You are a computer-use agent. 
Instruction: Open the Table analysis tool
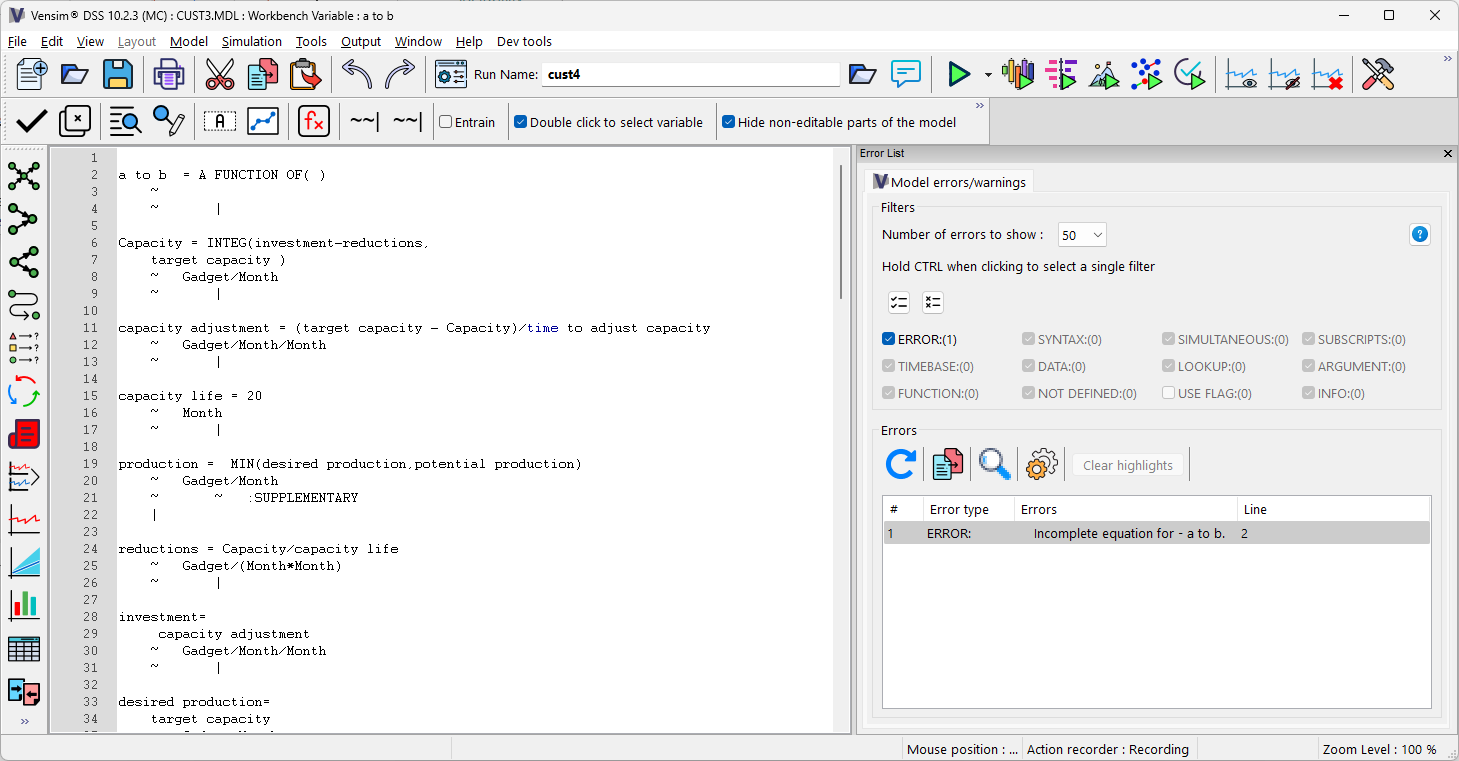24,648
